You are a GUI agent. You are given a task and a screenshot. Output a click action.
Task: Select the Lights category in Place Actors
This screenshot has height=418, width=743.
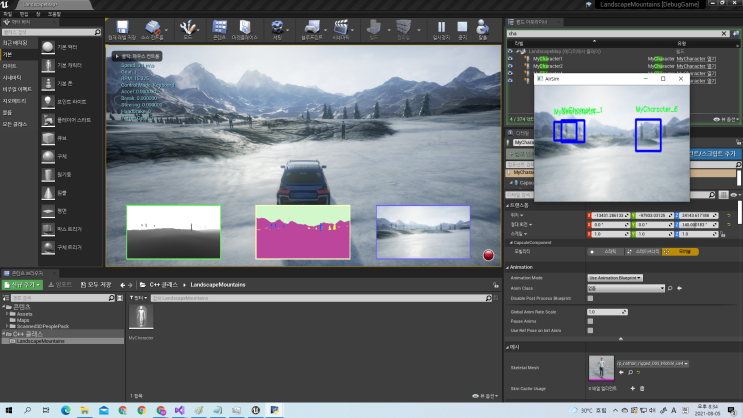click(x=9, y=66)
